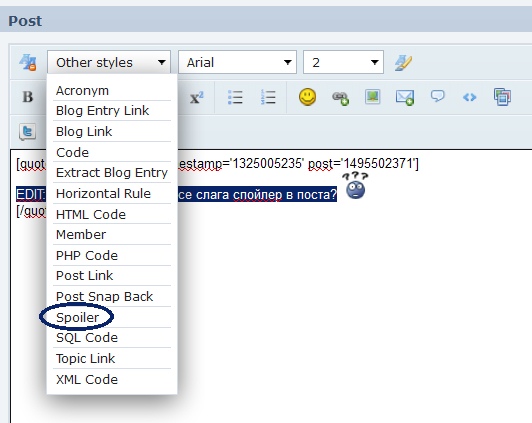532x423 pixels.
Task: Click the Bold formatting icon
Action: (28, 97)
